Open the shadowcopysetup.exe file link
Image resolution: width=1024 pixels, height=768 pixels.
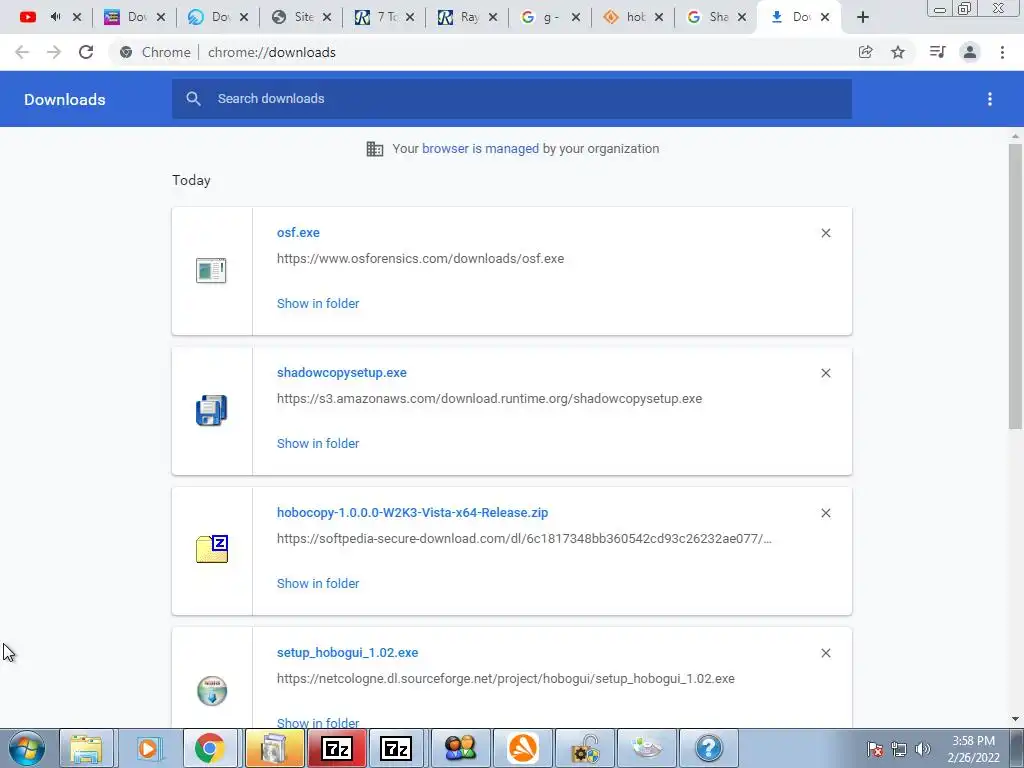coord(342,373)
